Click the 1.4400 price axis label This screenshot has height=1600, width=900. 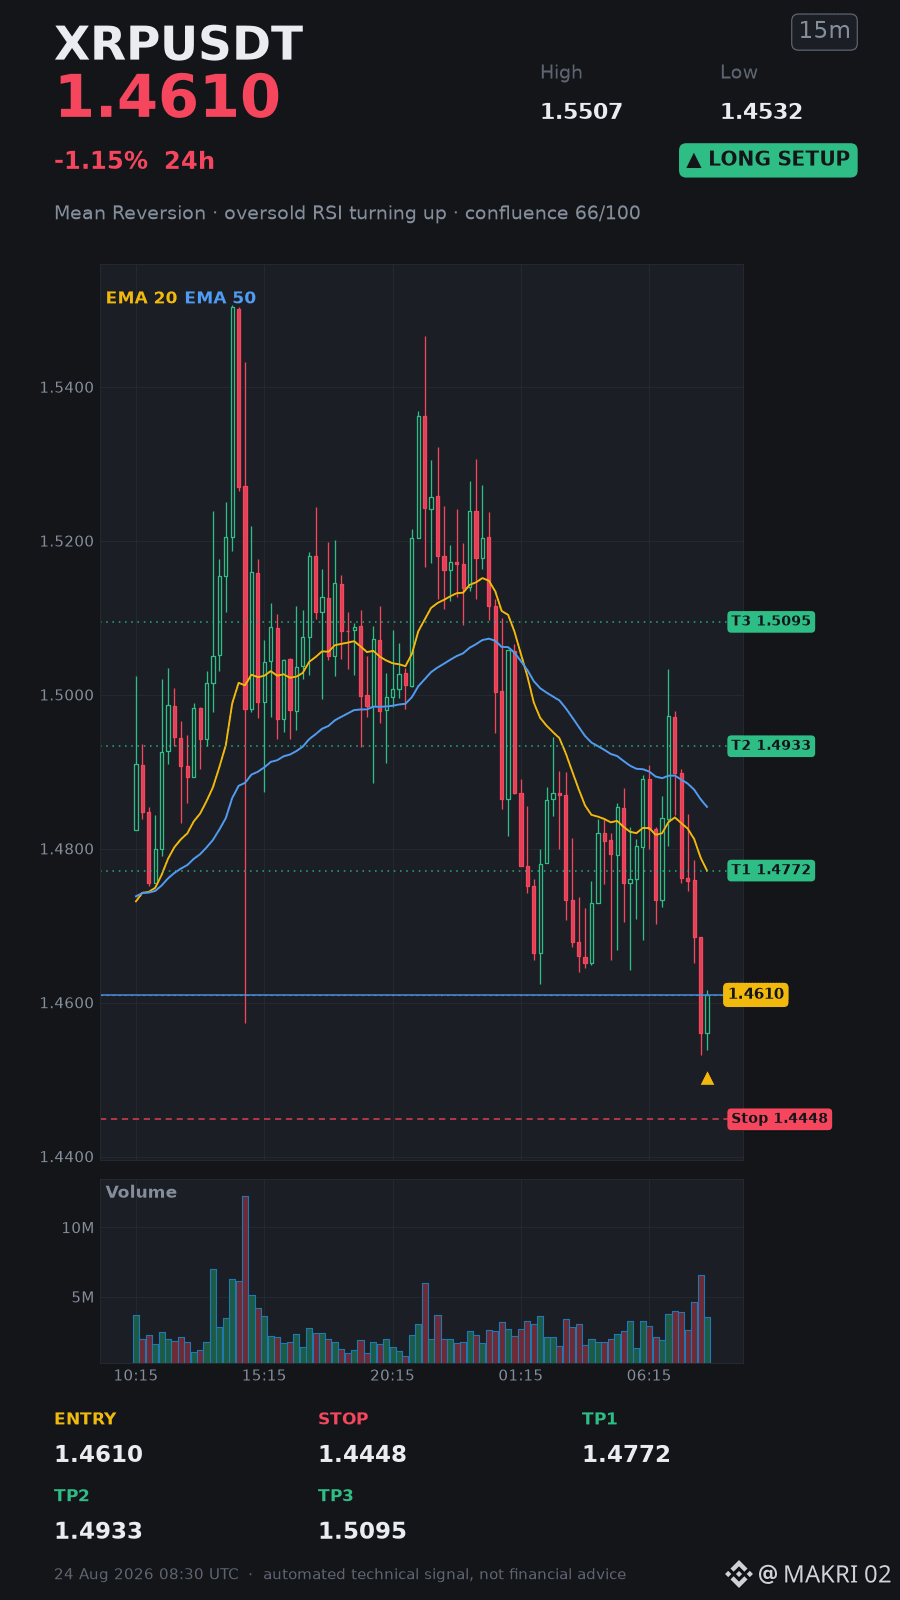(67, 1158)
